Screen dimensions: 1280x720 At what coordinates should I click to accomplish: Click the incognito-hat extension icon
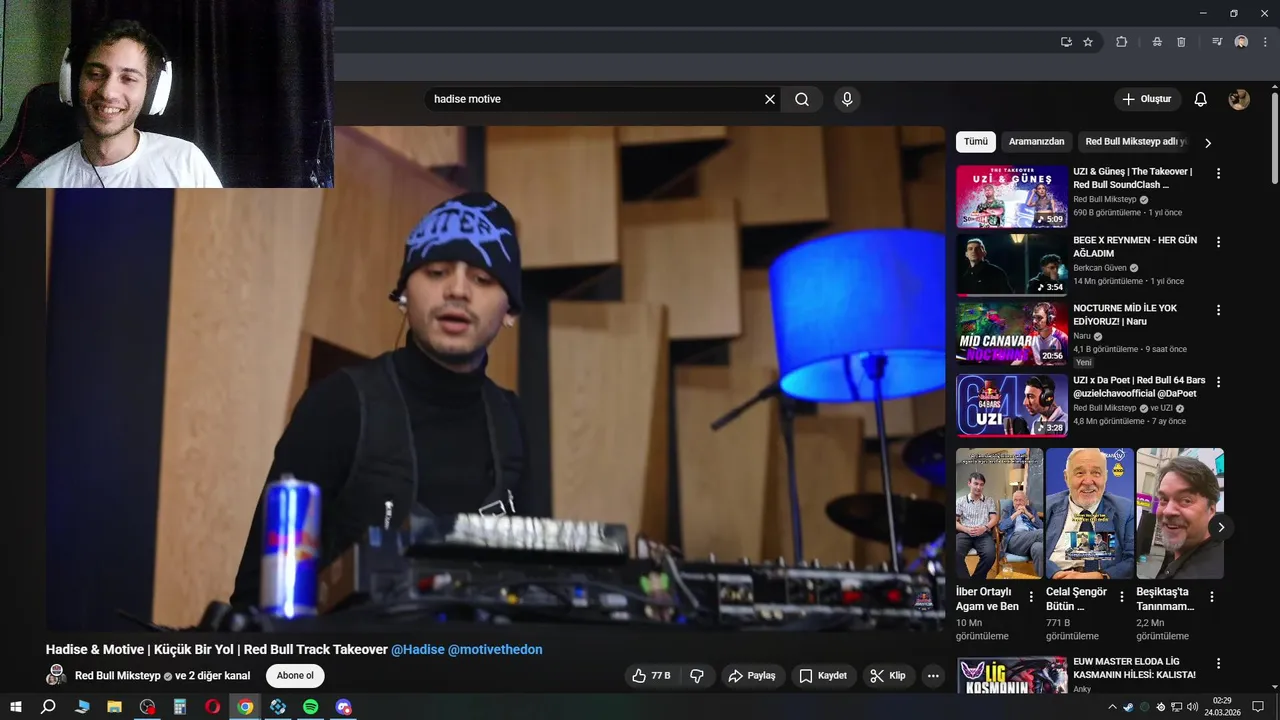tap(1156, 42)
